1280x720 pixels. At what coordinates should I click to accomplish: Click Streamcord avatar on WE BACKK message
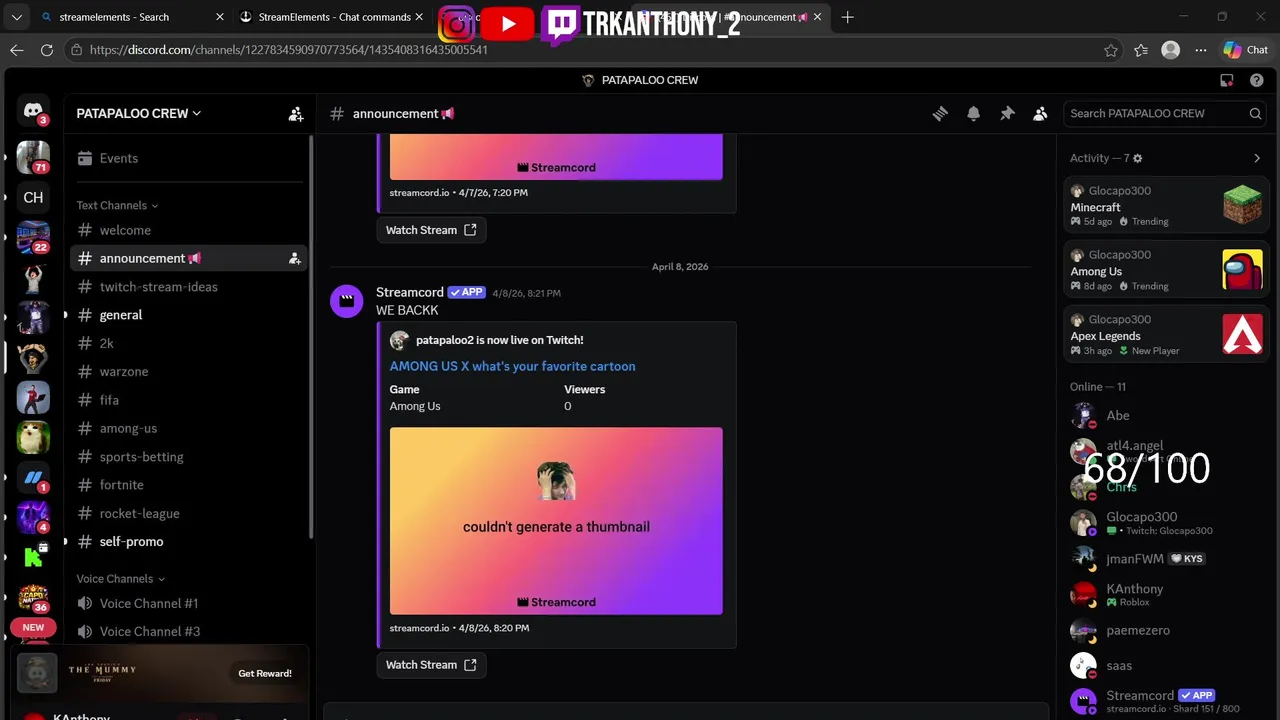coord(347,300)
